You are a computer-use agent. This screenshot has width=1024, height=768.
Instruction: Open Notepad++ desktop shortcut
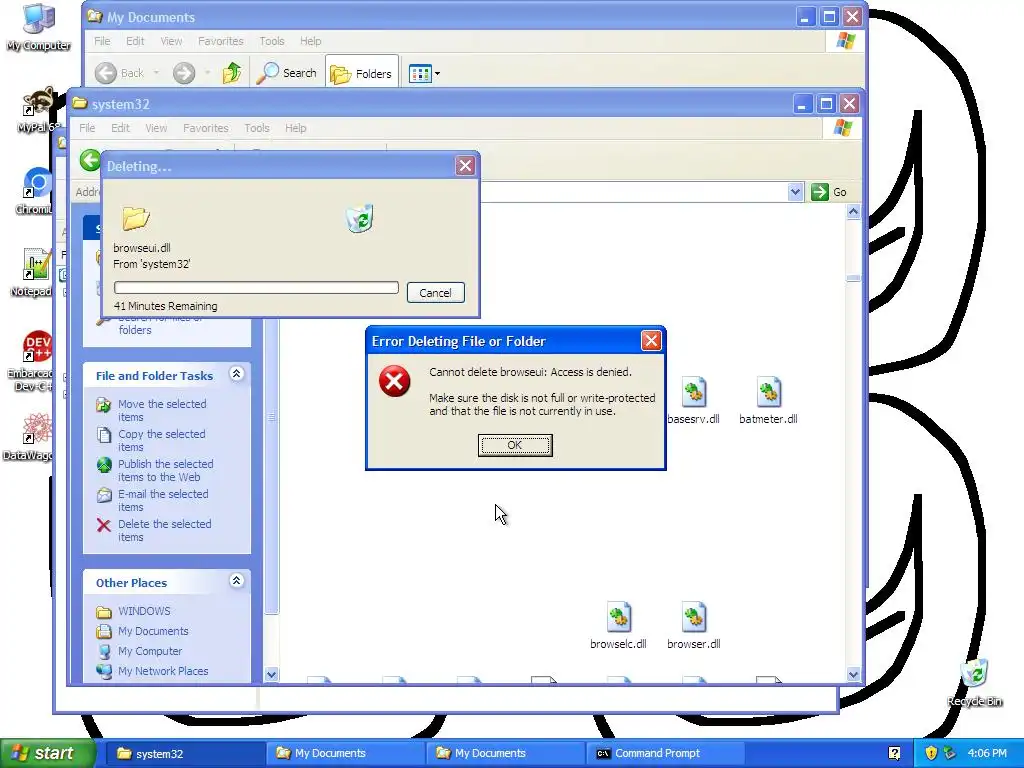(33, 273)
